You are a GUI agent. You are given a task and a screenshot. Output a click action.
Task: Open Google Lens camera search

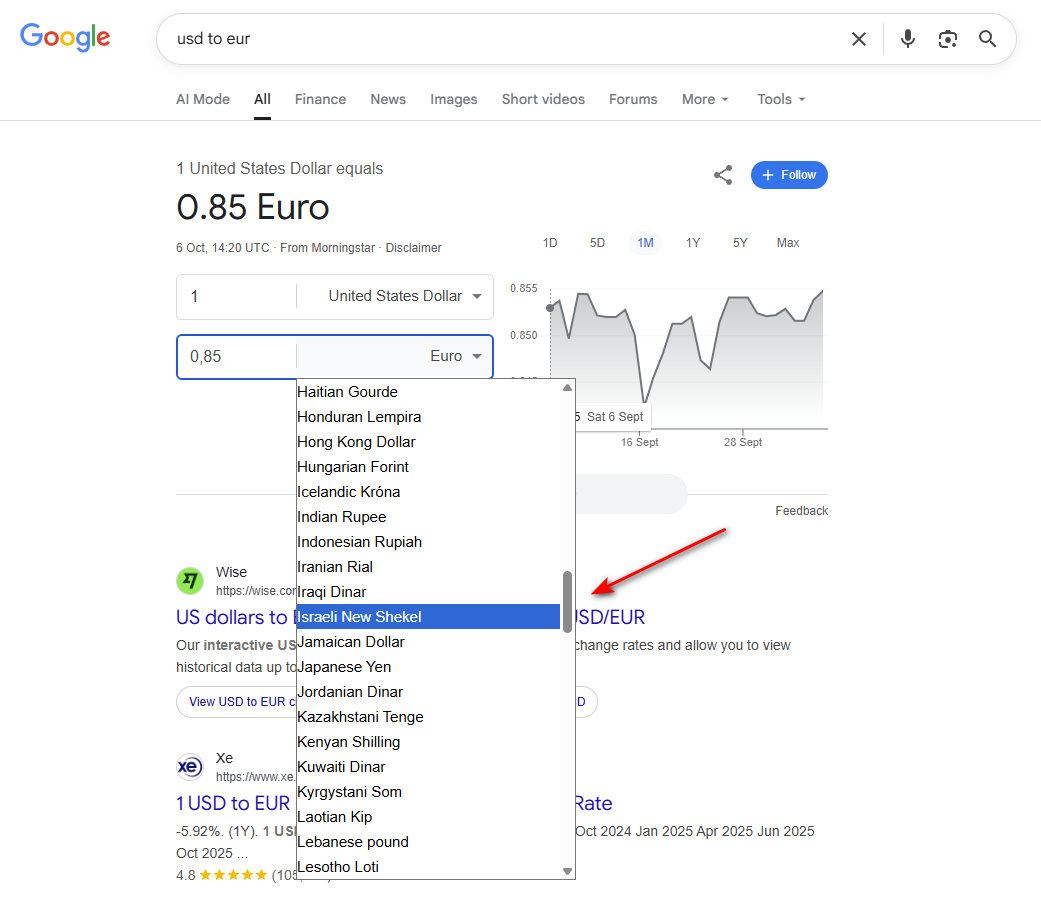[x=947, y=38]
